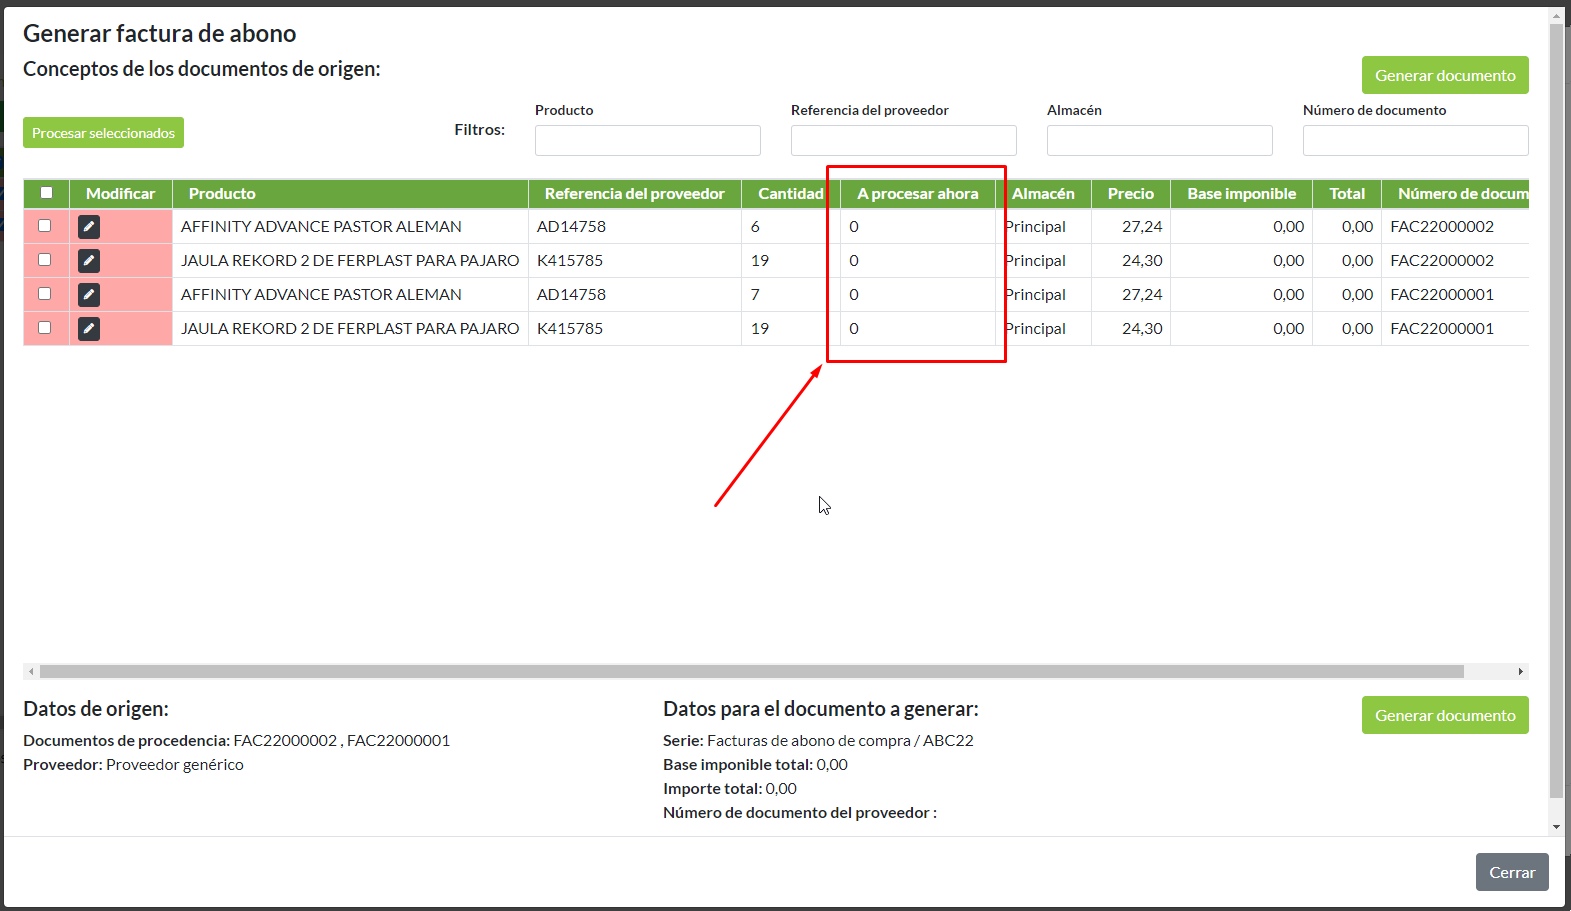
Task: Click A procesar ahora cell in first row
Action: pos(916,227)
